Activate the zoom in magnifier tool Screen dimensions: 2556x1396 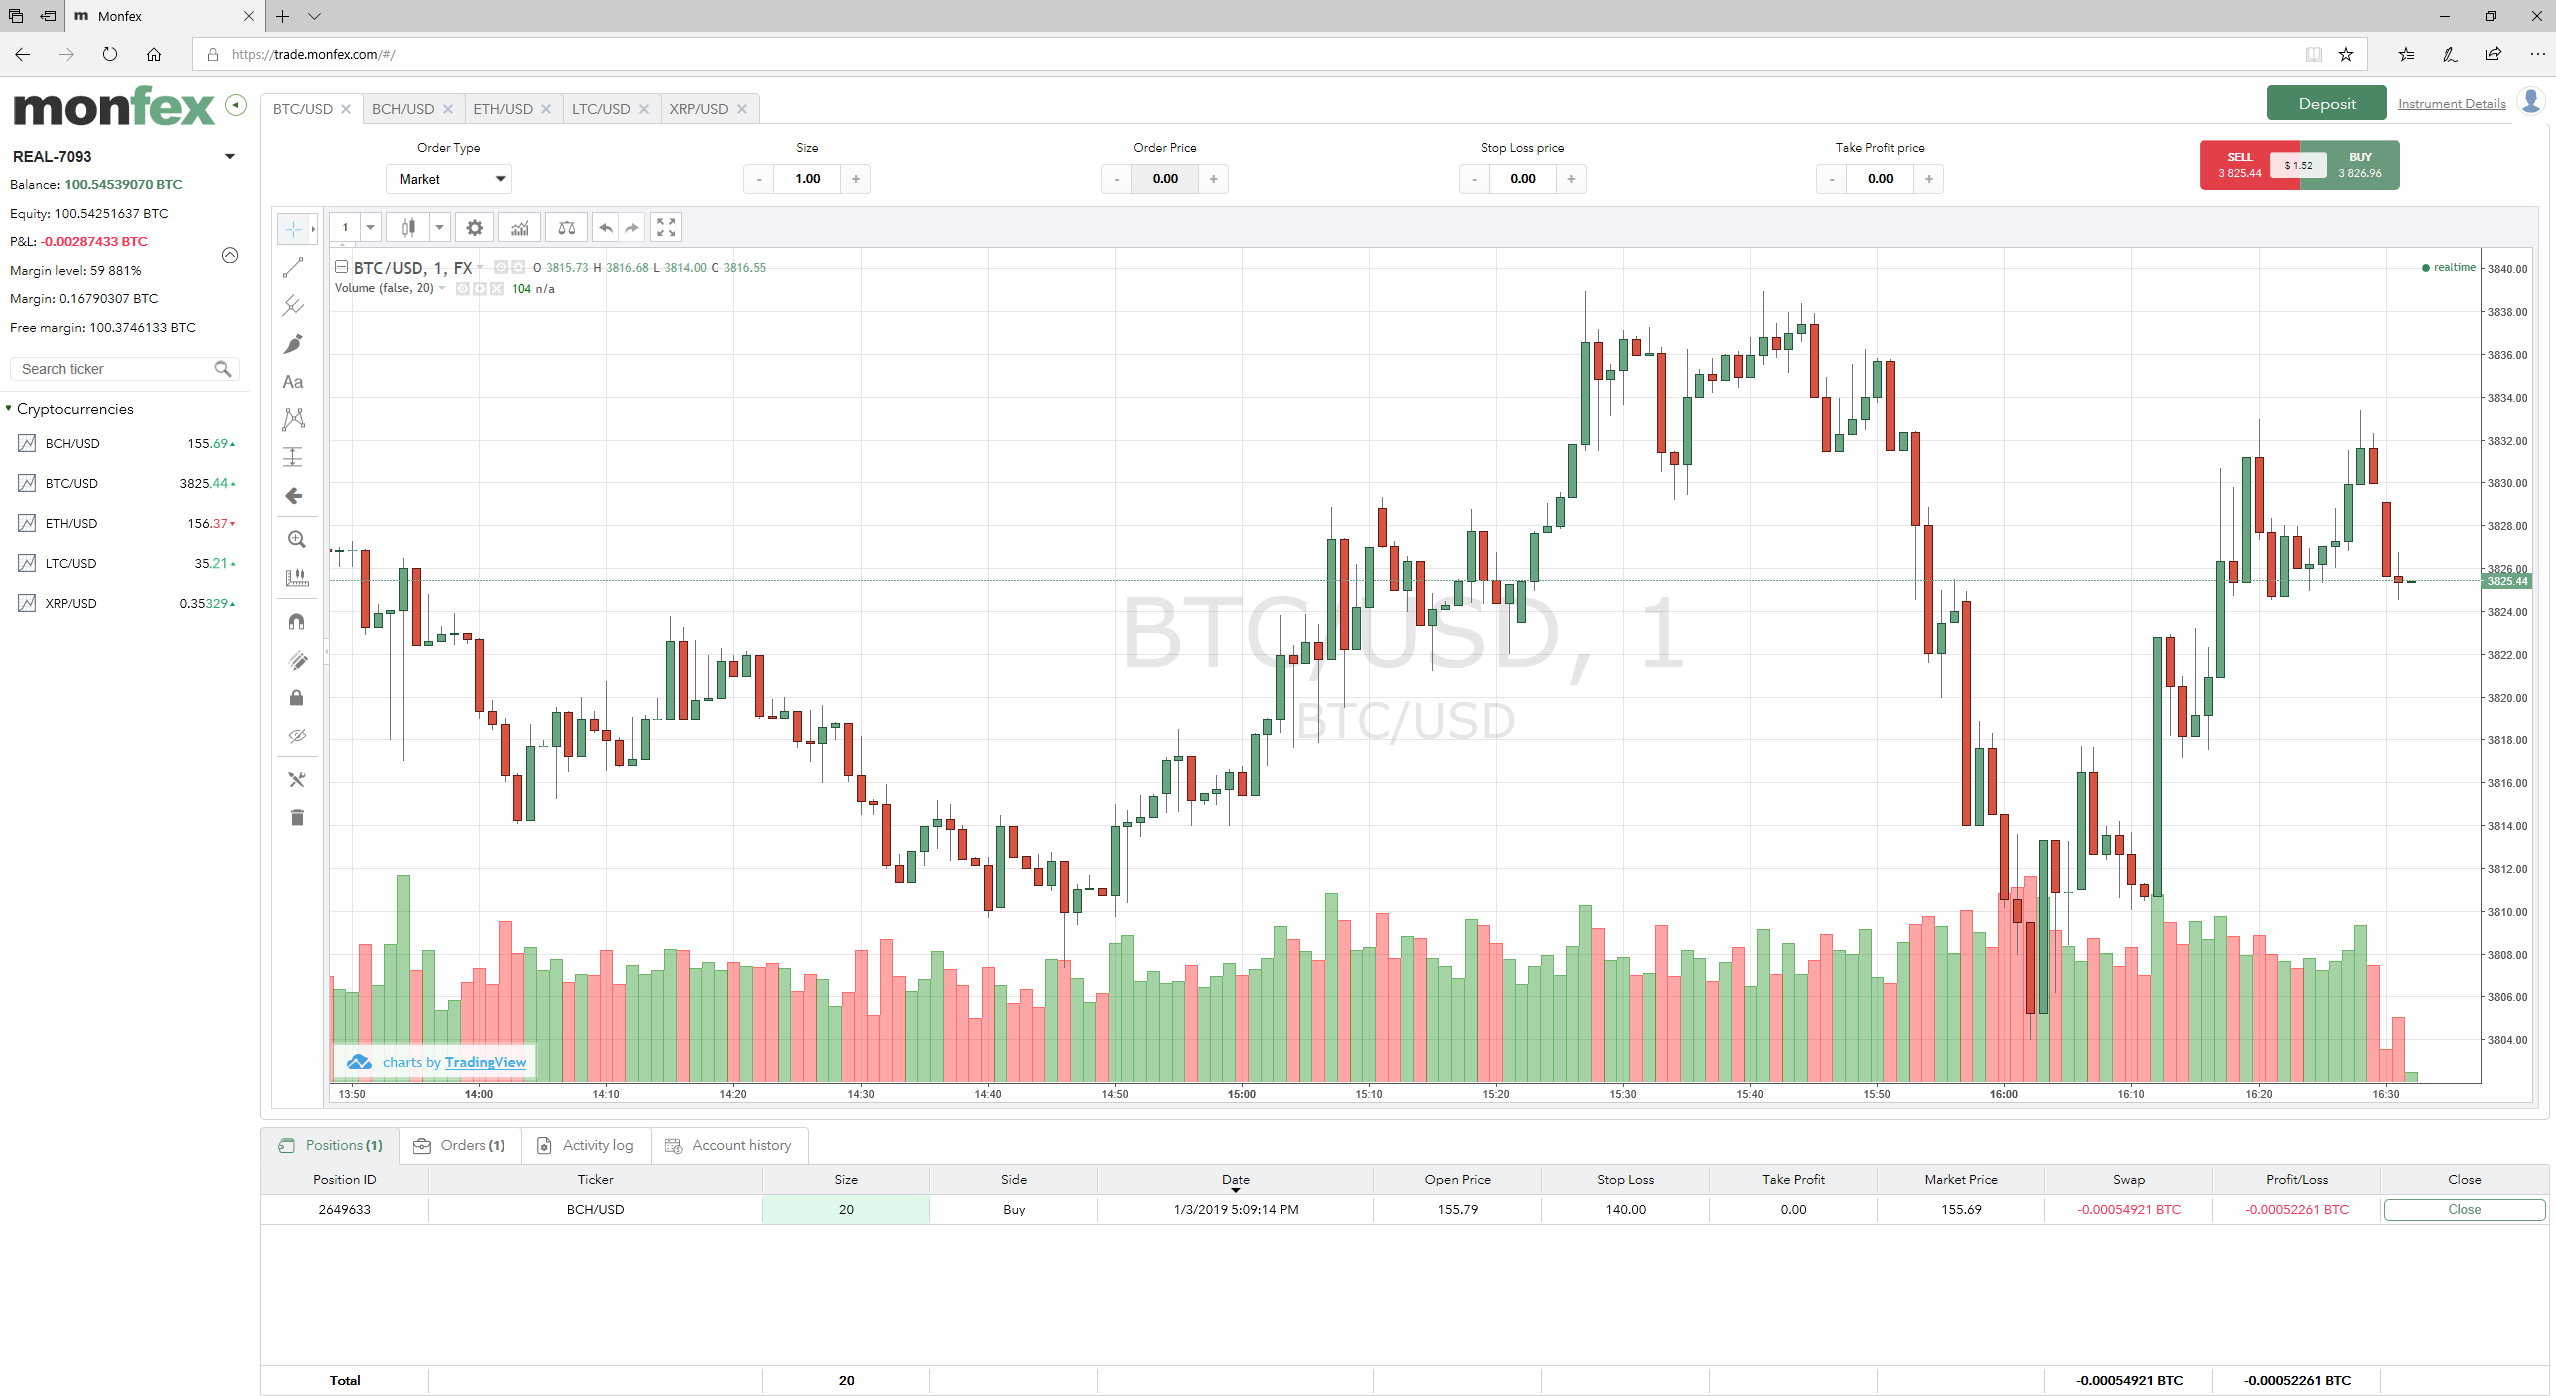(x=296, y=540)
